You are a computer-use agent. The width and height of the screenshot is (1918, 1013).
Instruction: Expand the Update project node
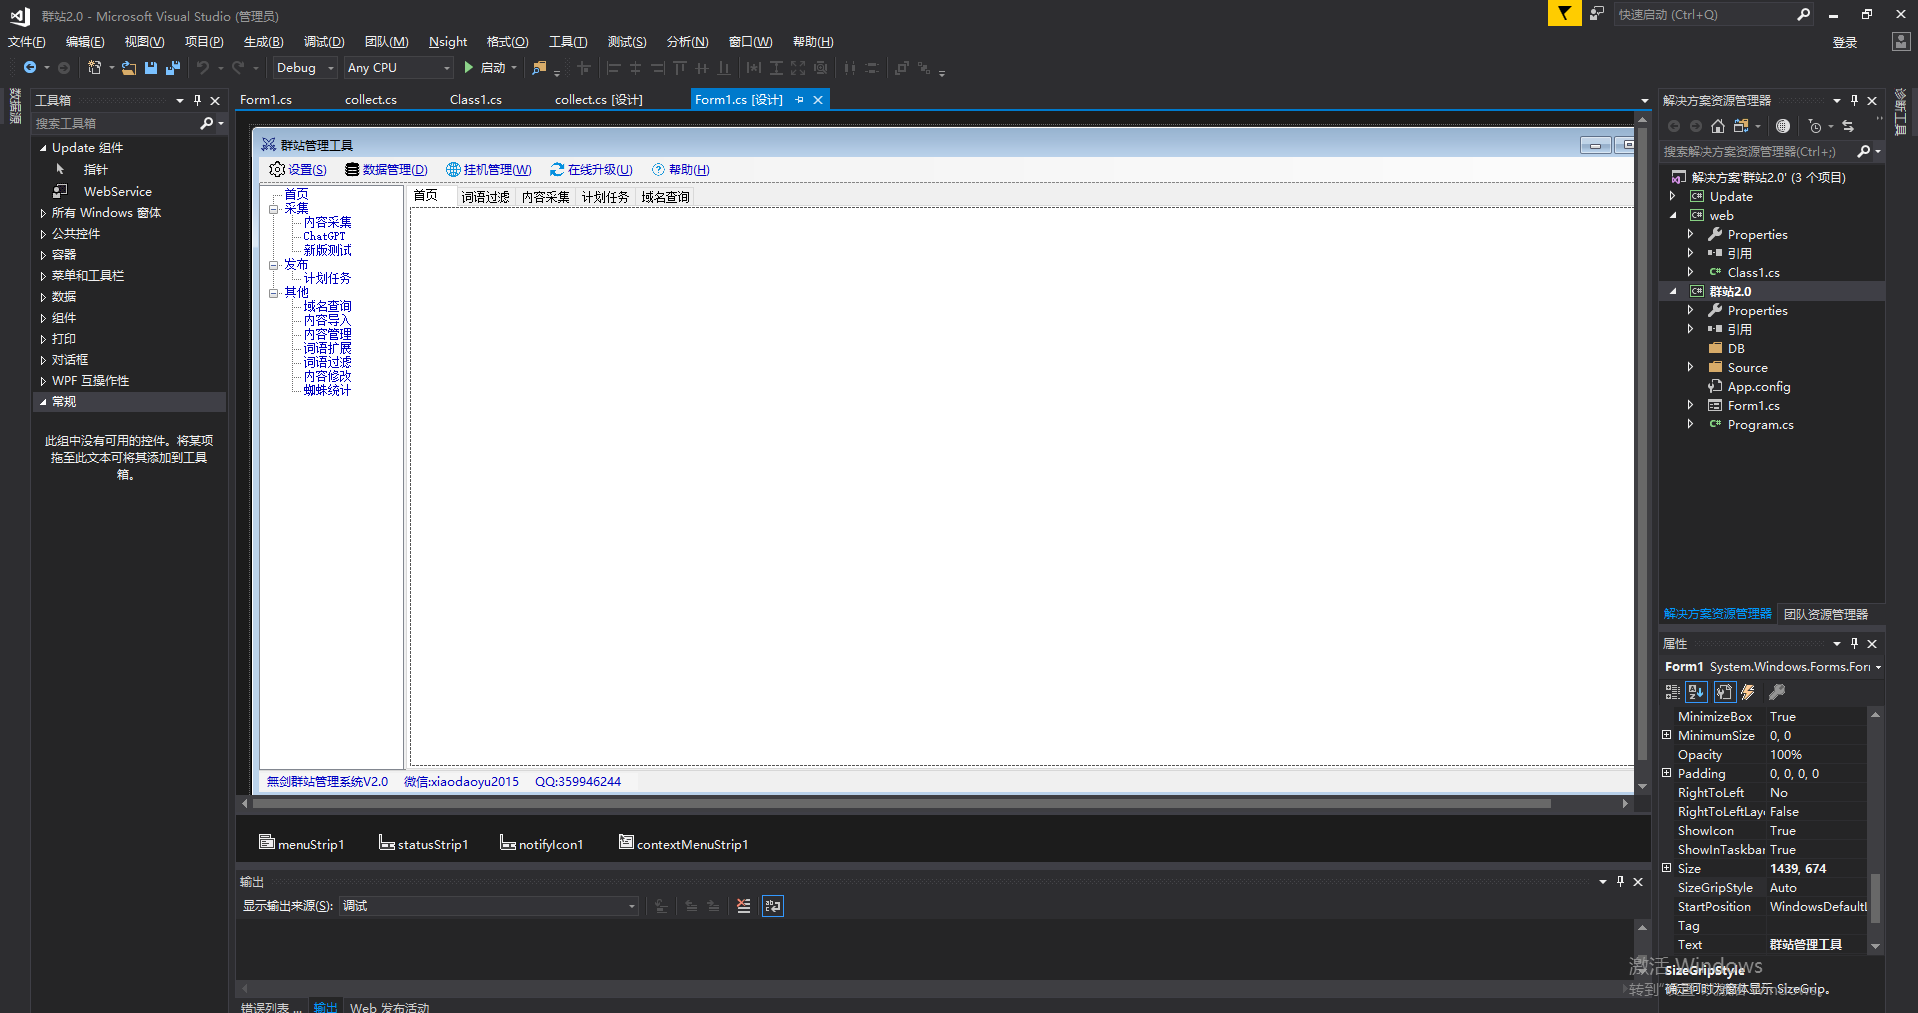click(1672, 197)
